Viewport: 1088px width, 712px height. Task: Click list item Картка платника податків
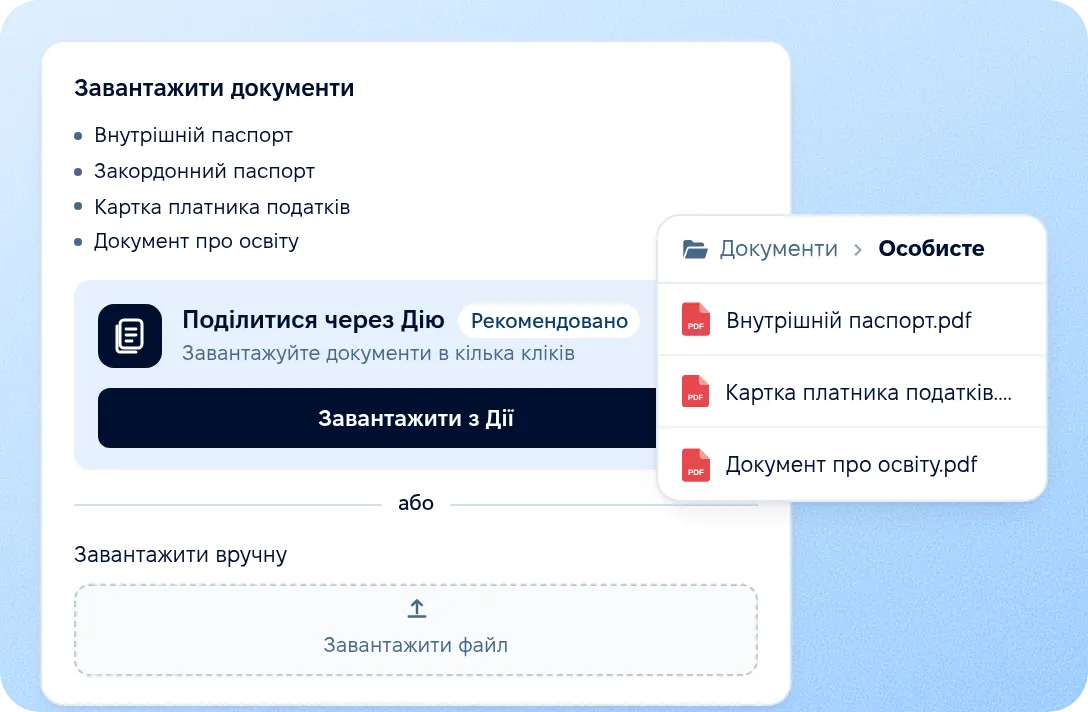(x=222, y=207)
